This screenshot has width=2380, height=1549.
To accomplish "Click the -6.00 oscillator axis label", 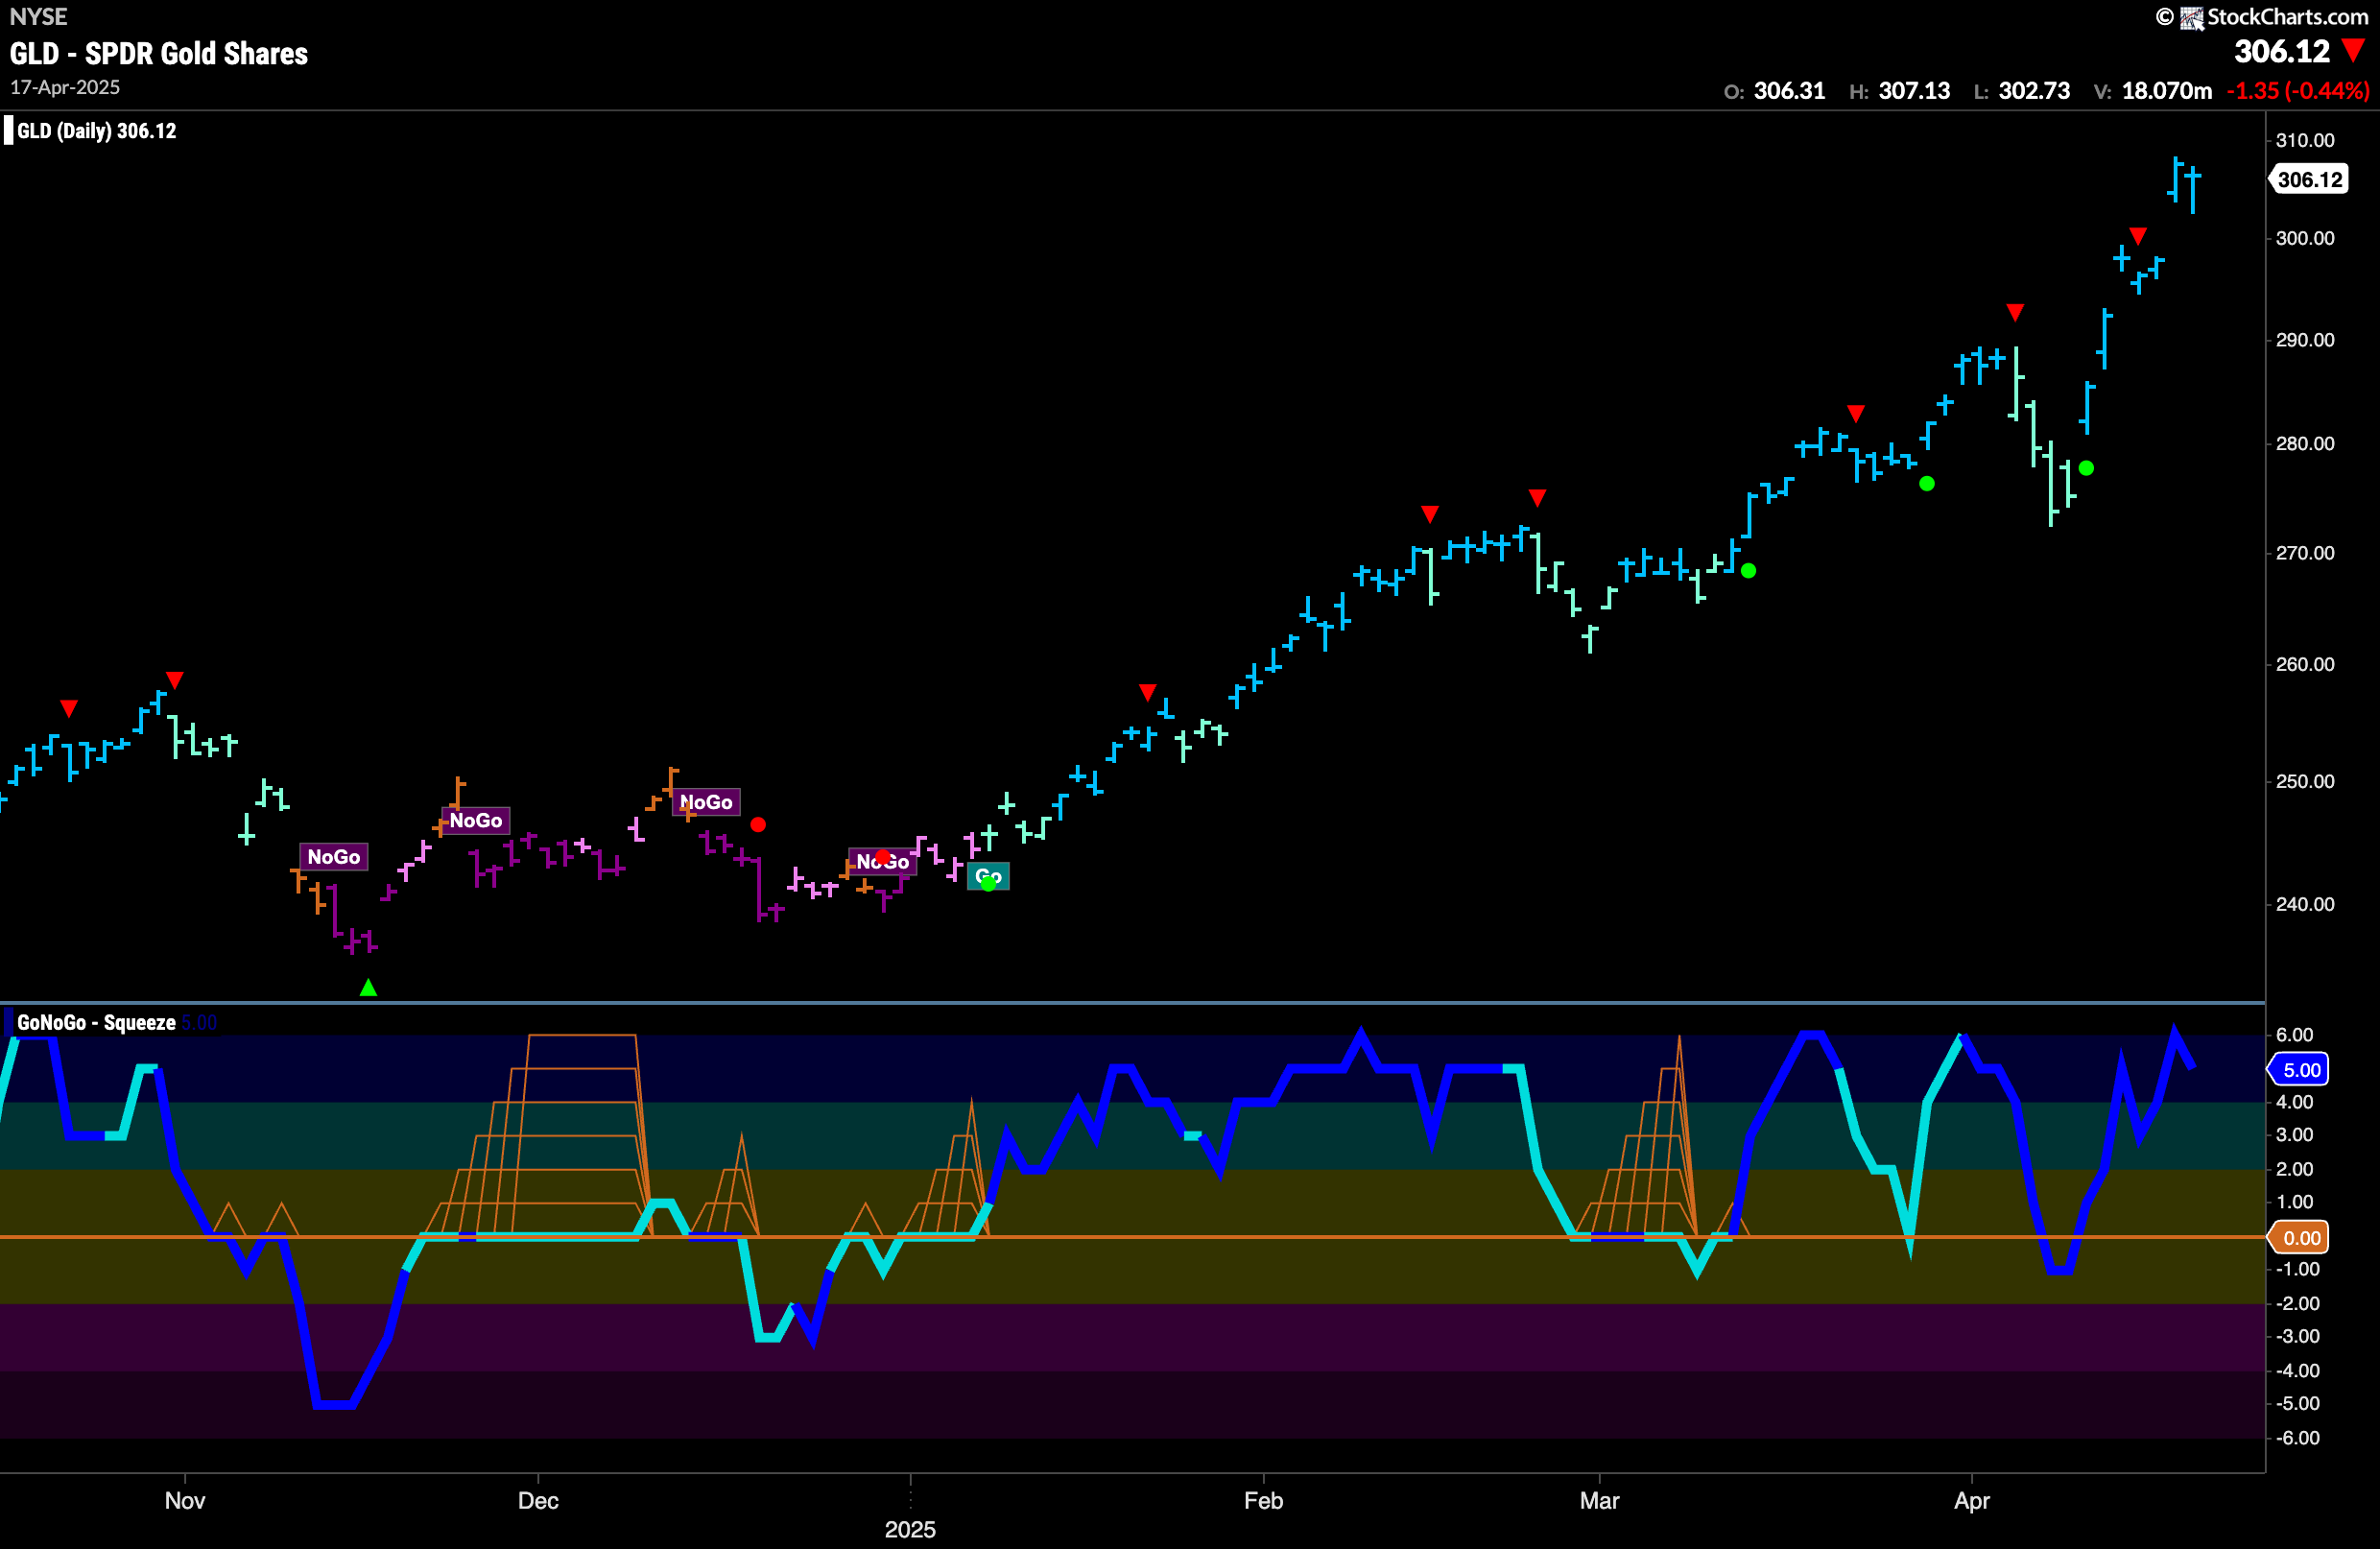I will pyautogui.click(x=2297, y=1438).
